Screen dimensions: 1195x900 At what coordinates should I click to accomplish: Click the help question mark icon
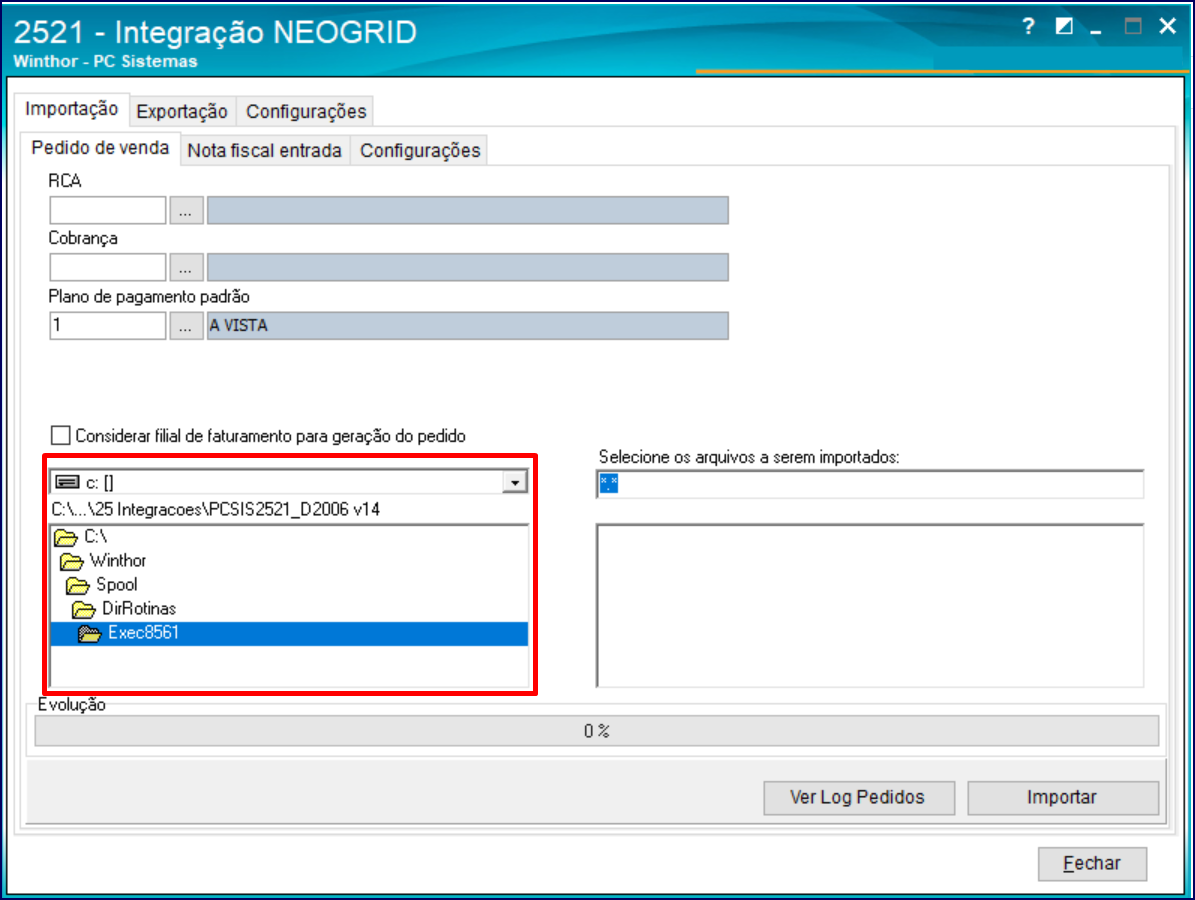[1028, 27]
